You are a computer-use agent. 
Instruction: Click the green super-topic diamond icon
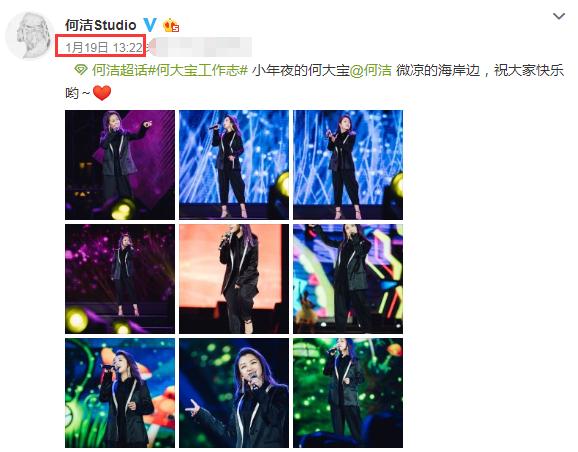(x=81, y=69)
